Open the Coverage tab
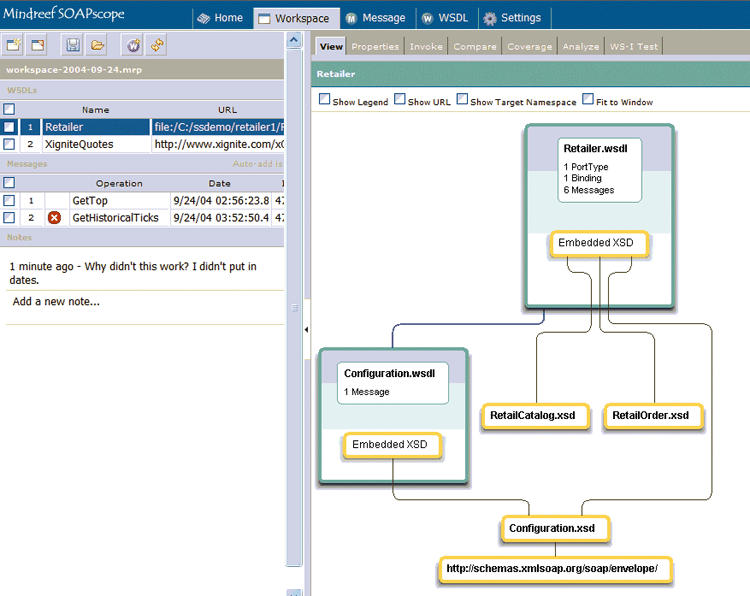Screen dimensions: 750x596 coord(529,46)
